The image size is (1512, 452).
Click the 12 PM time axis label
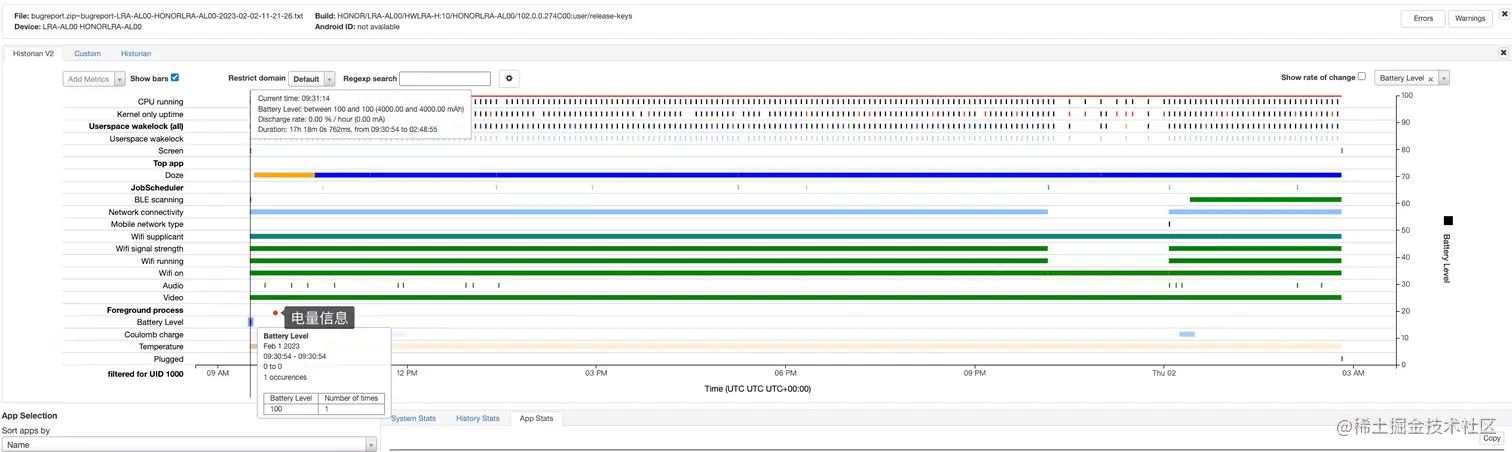tap(407, 373)
